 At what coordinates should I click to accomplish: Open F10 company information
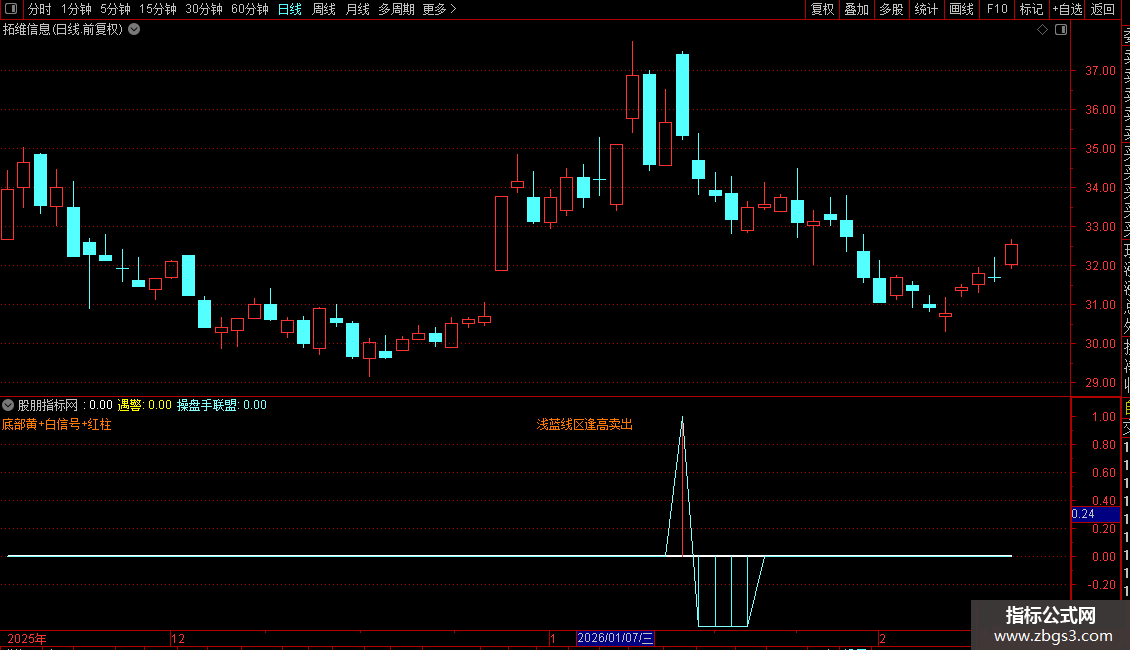[x=997, y=9]
